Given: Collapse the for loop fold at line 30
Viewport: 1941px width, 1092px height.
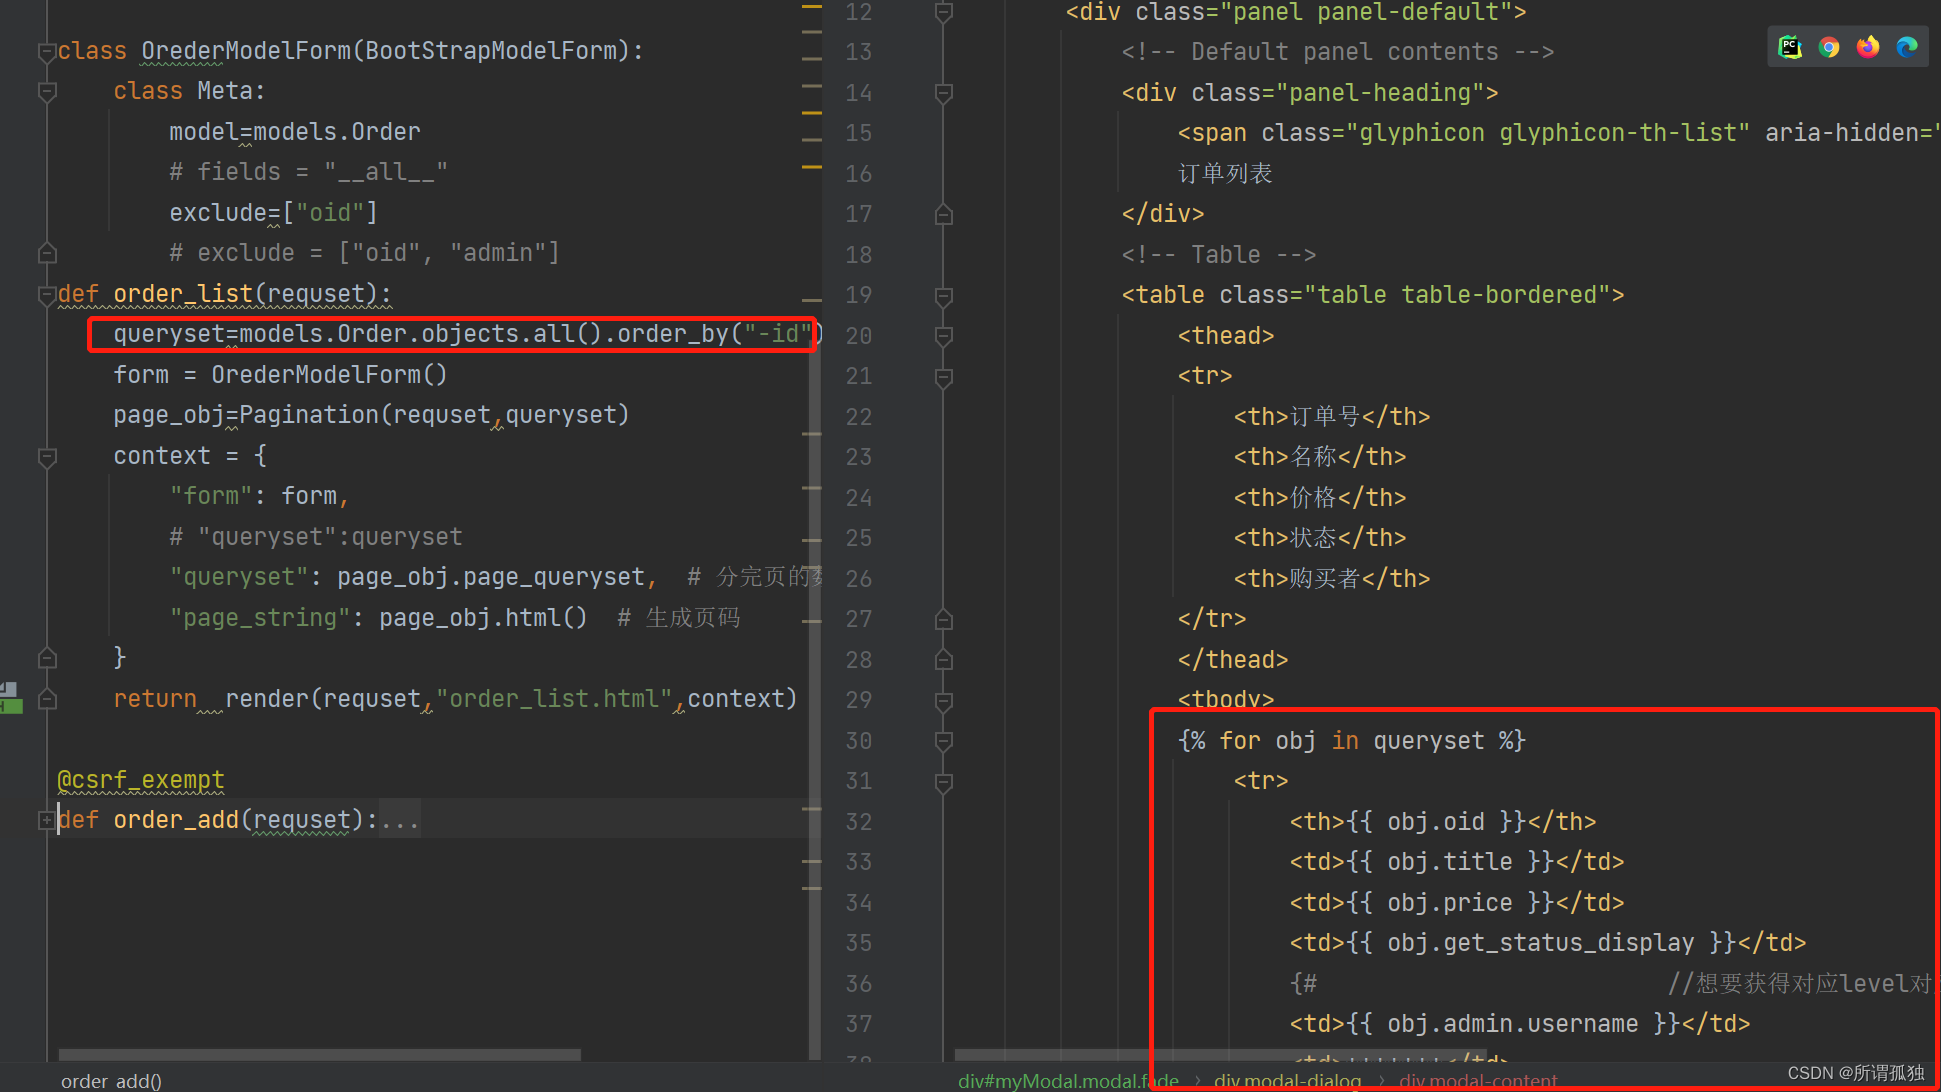Looking at the screenshot, I should pyautogui.click(x=943, y=741).
